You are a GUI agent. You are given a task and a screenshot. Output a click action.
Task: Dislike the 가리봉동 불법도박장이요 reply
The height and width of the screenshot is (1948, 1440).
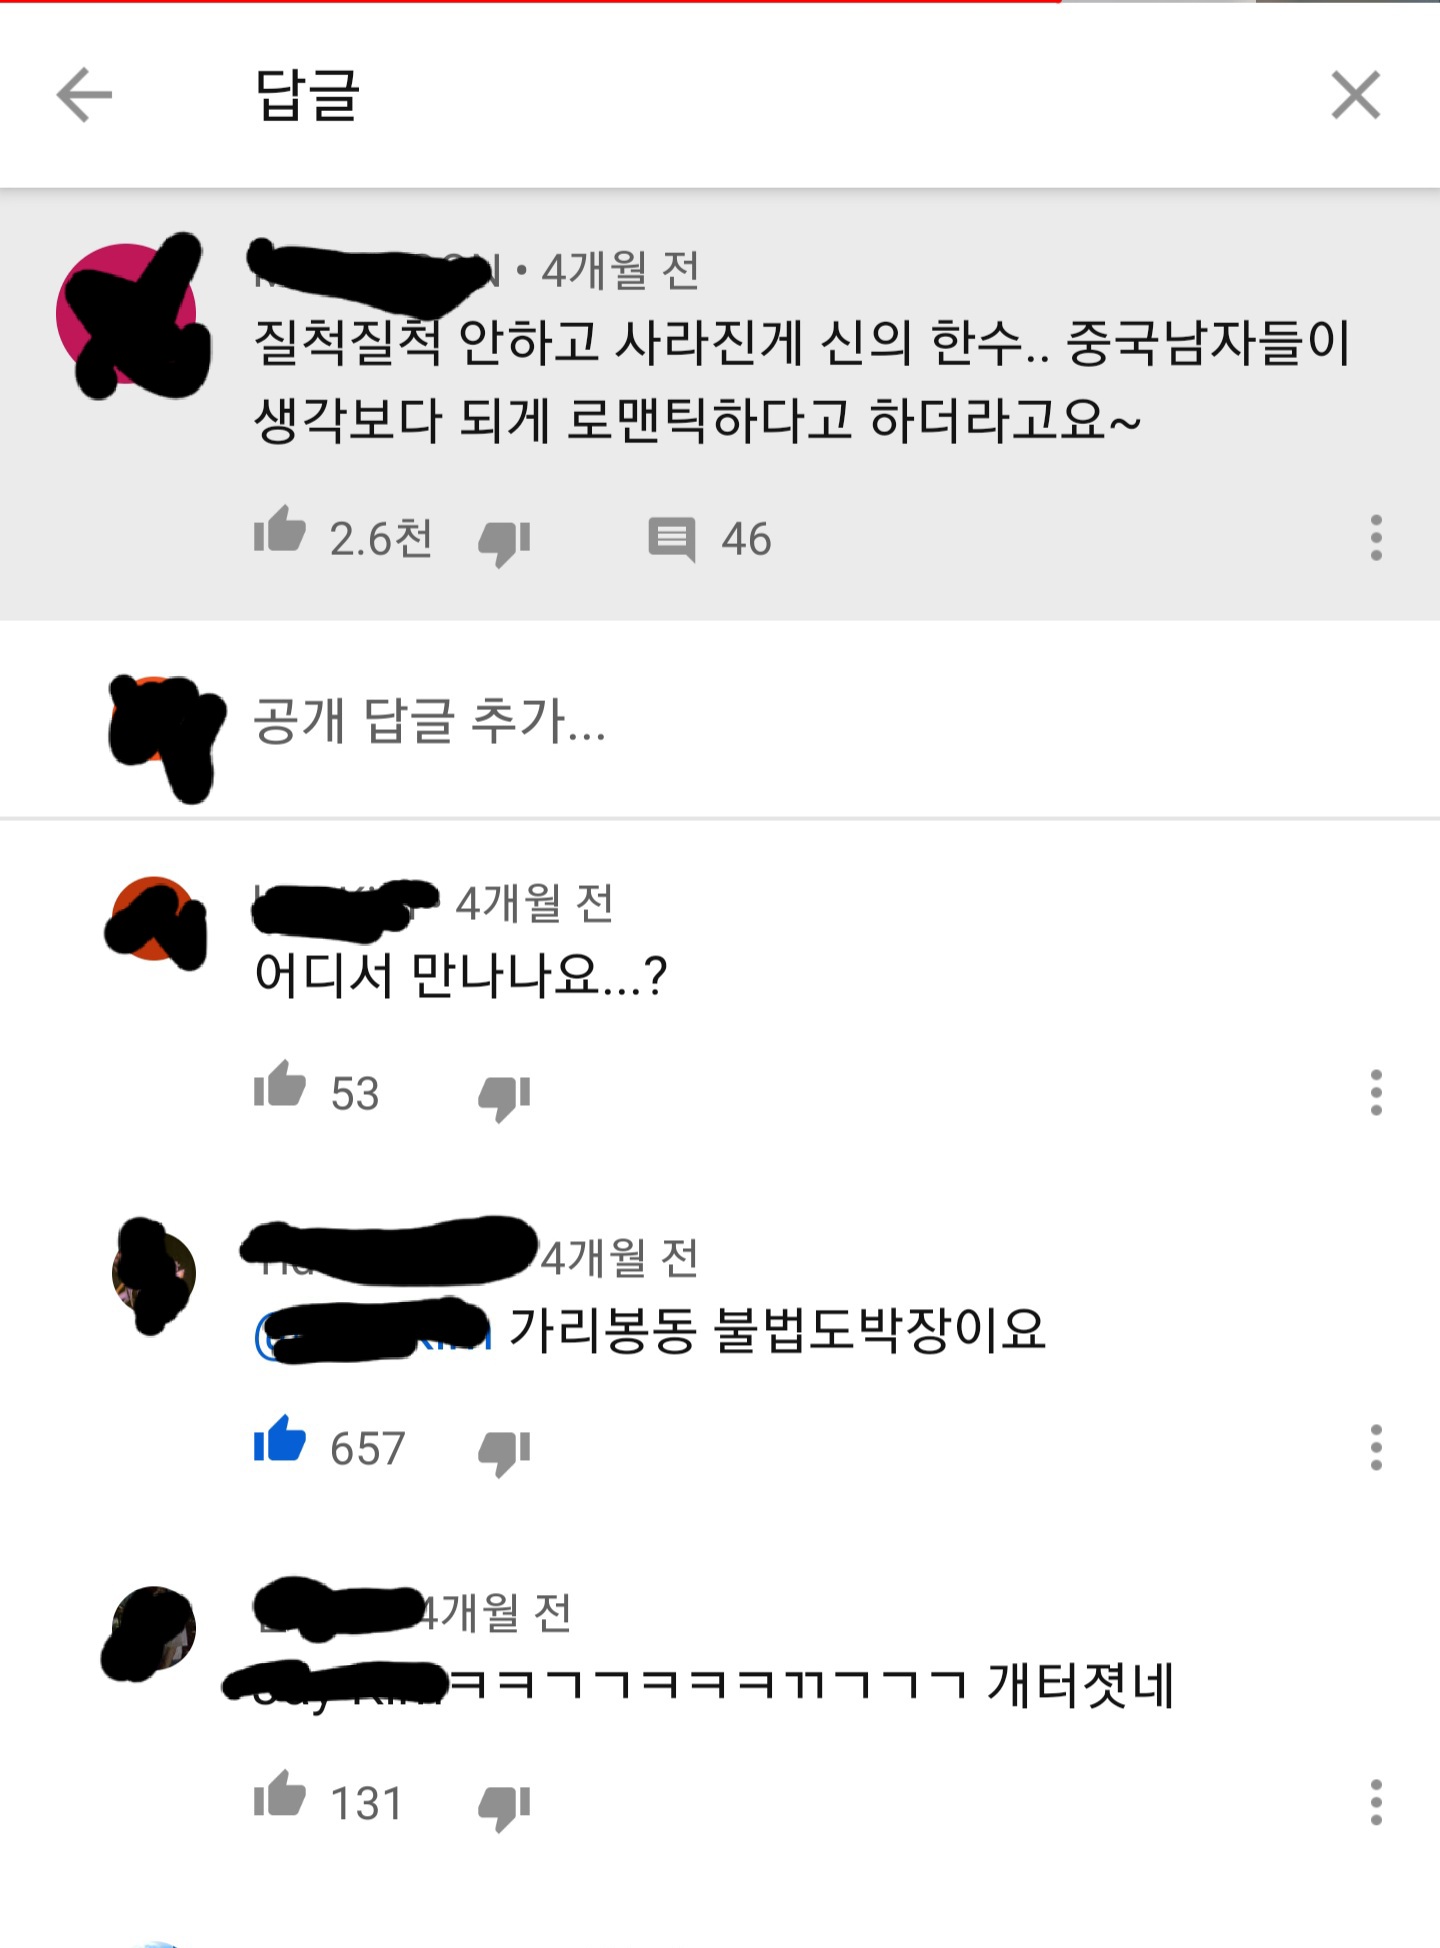(x=504, y=1453)
